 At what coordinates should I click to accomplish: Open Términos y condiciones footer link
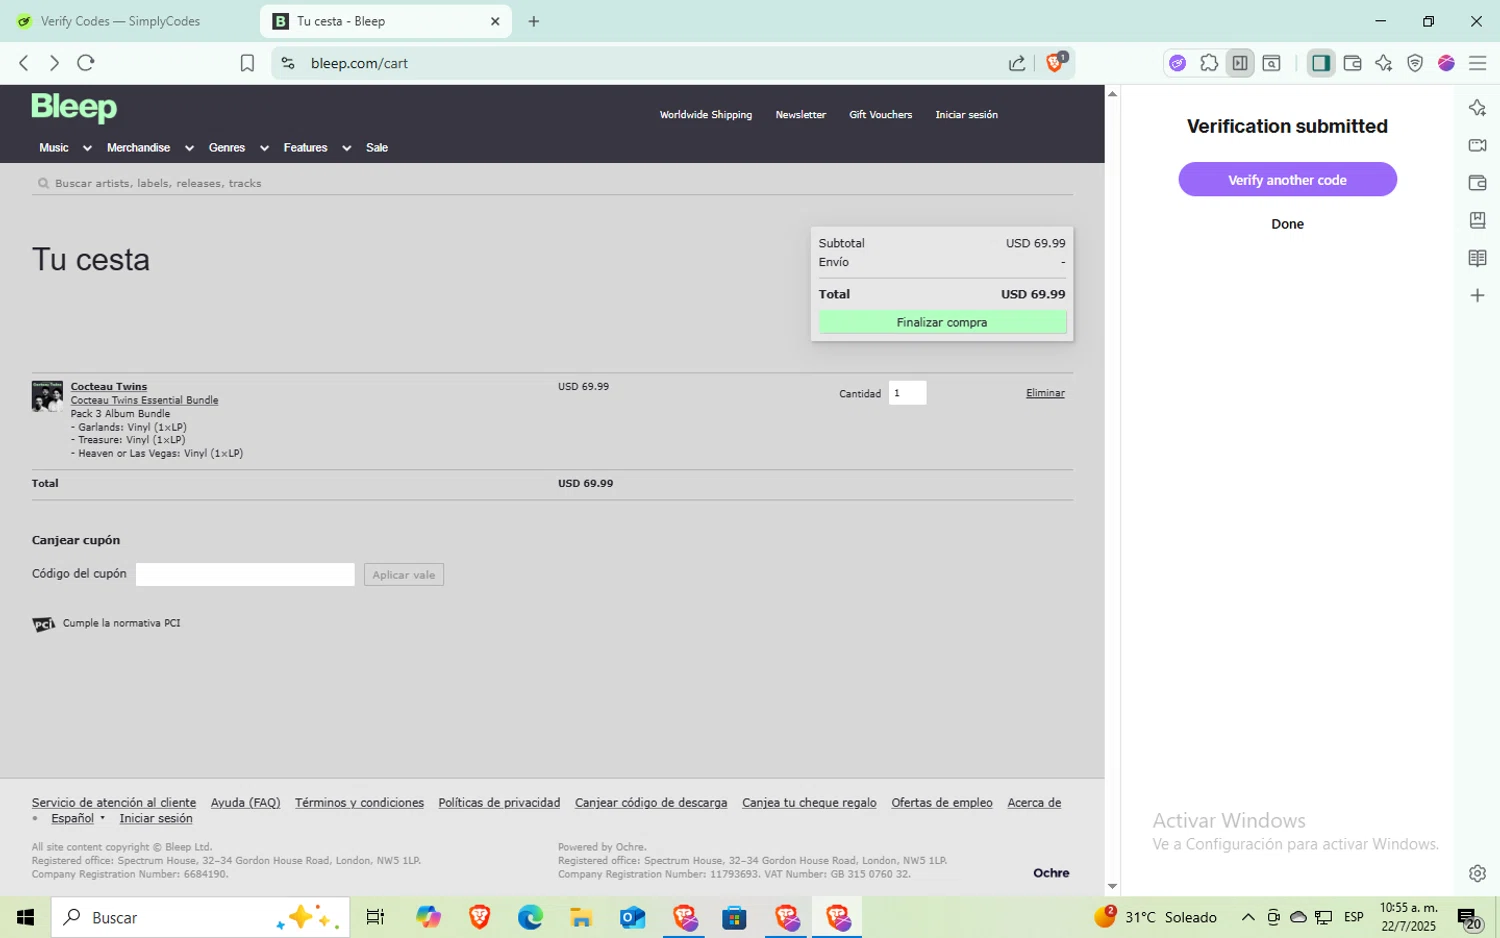(359, 803)
